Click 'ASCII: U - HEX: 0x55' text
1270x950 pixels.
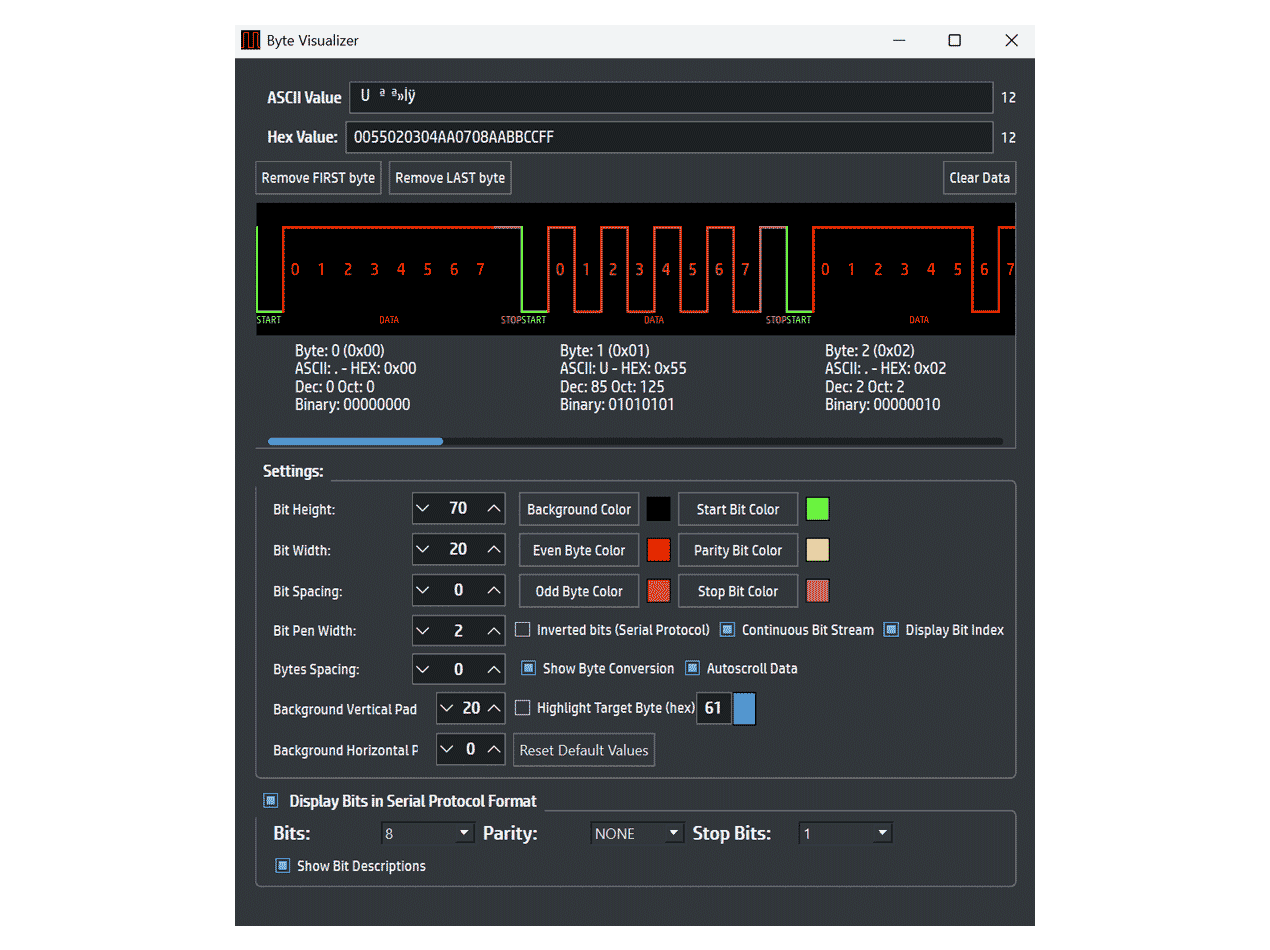[623, 368]
